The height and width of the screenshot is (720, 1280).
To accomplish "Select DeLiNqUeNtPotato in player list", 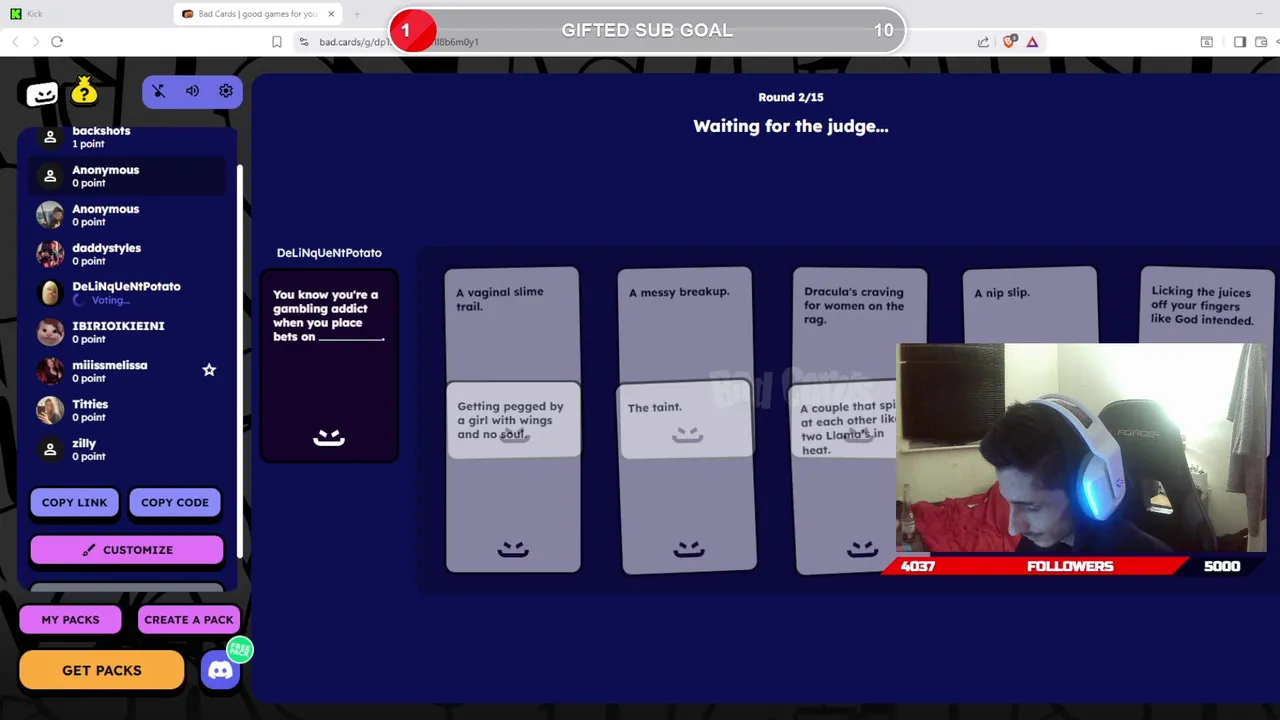I will coord(126,287).
